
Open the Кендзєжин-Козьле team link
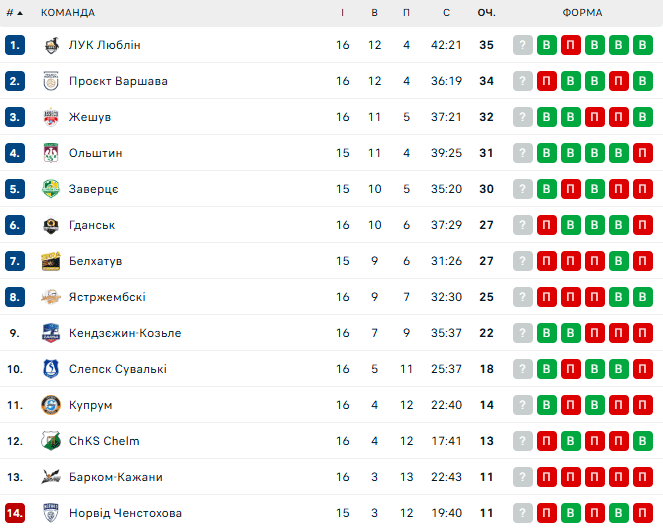click(x=125, y=333)
